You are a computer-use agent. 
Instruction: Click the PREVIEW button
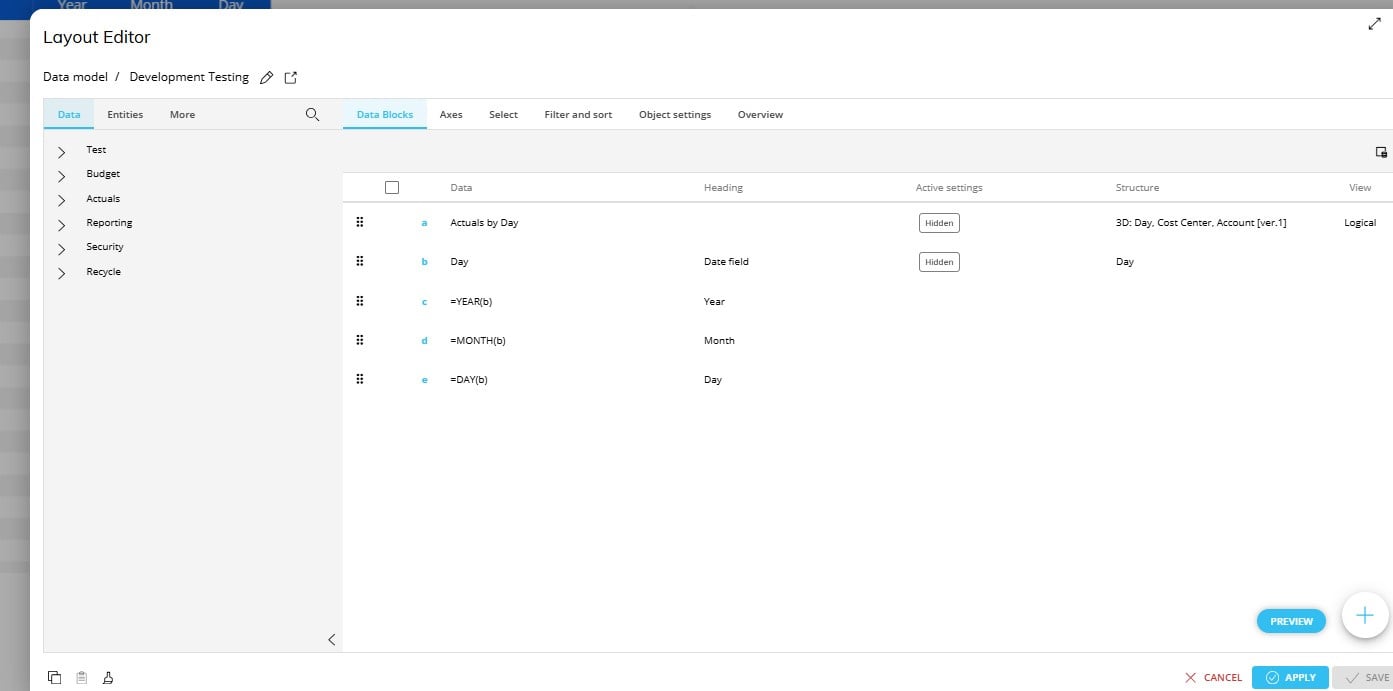[1291, 621]
